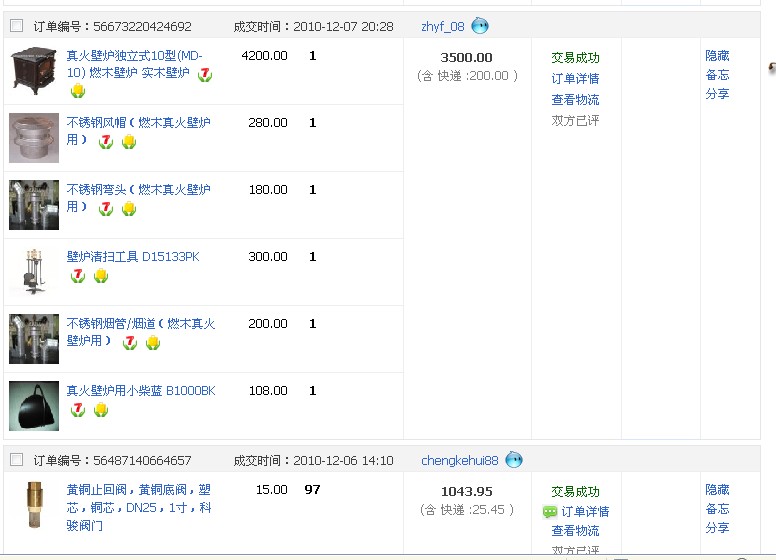Viewport: 776px width, 560px height.
Task: Click the yellow guarantee badge on 不锈钢烟管/烟道
Action: click(x=153, y=343)
